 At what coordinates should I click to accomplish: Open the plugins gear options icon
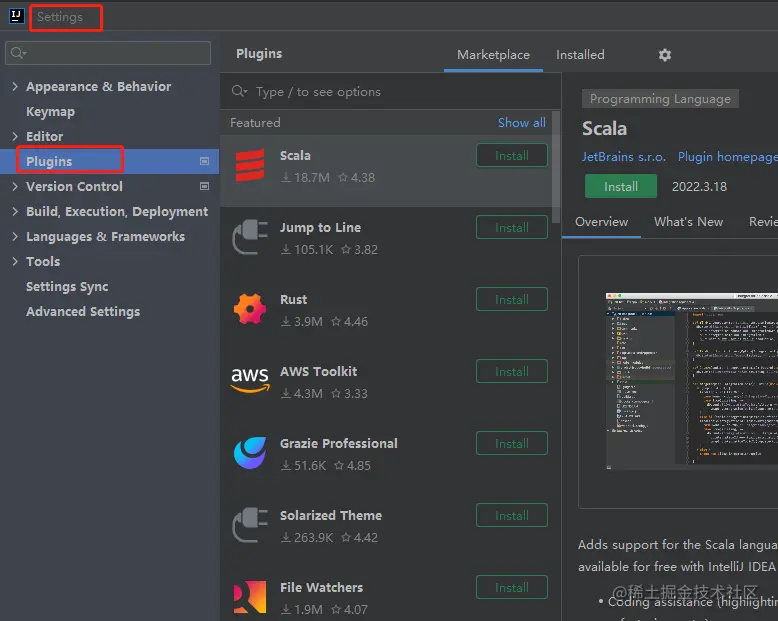pyautogui.click(x=665, y=55)
